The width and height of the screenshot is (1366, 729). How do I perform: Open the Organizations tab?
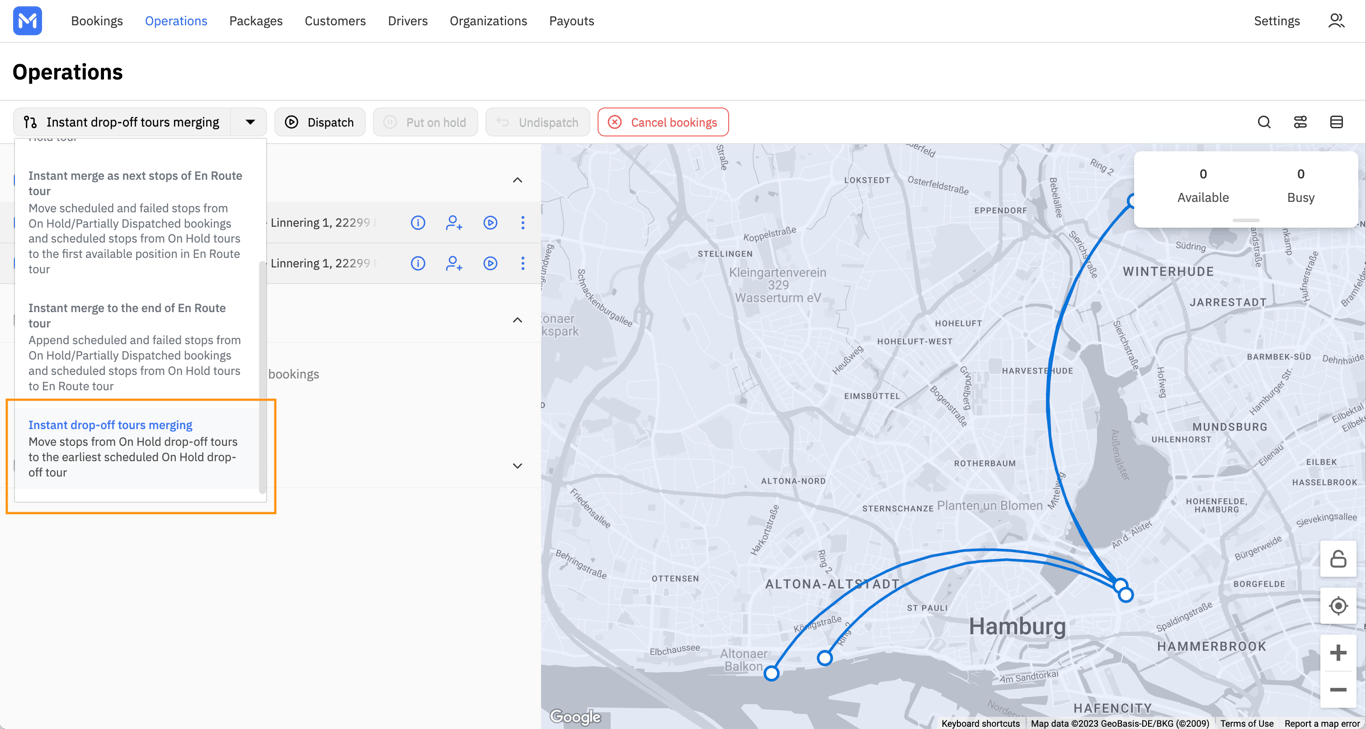[488, 21]
